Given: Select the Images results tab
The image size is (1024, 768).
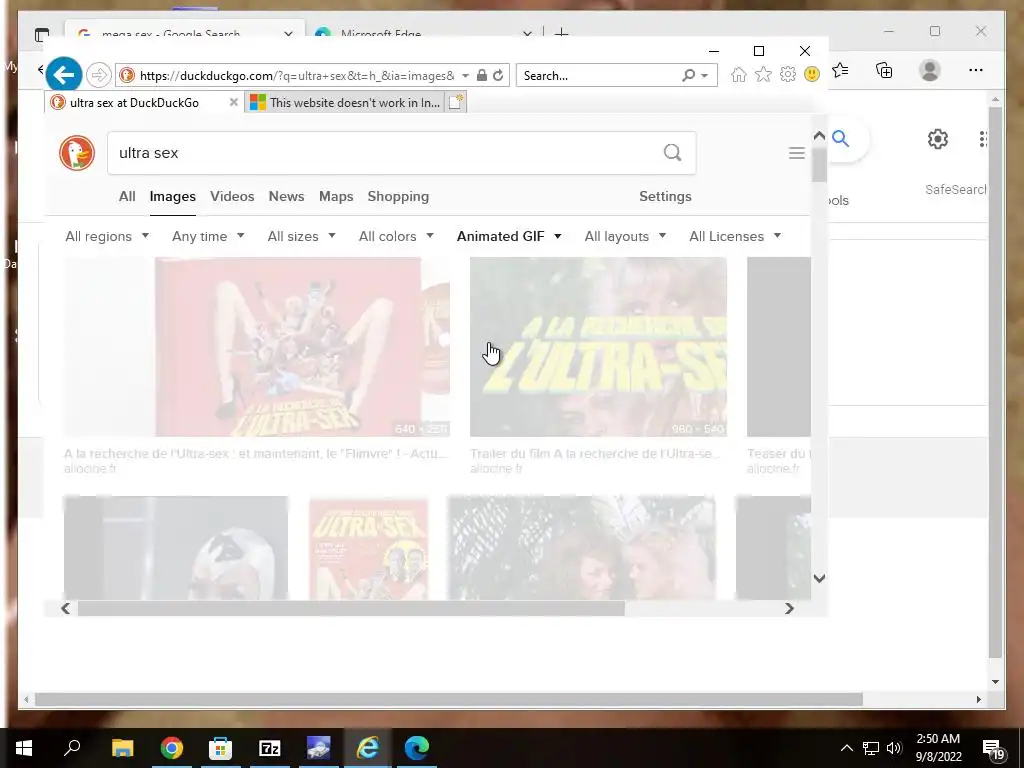Looking at the screenshot, I should (172, 197).
